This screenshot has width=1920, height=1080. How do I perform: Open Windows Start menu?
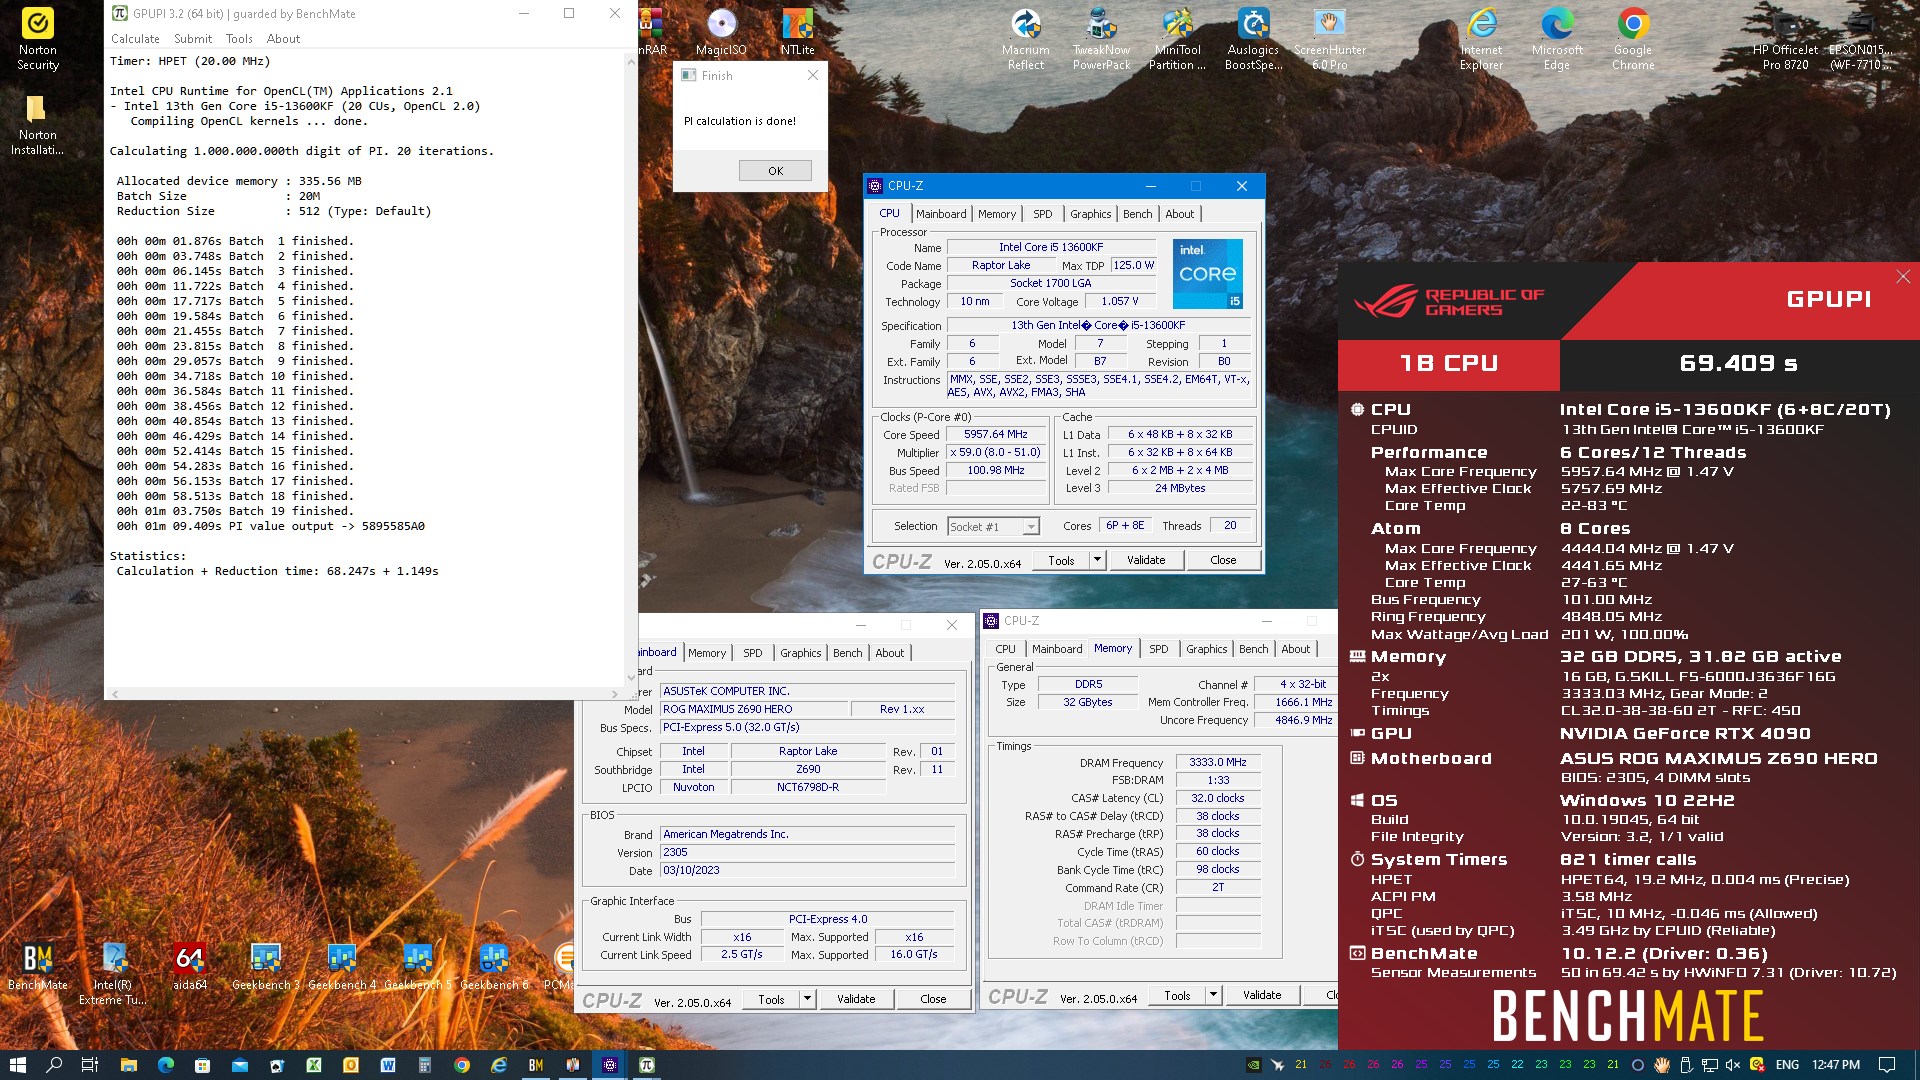[x=17, y=1065]
